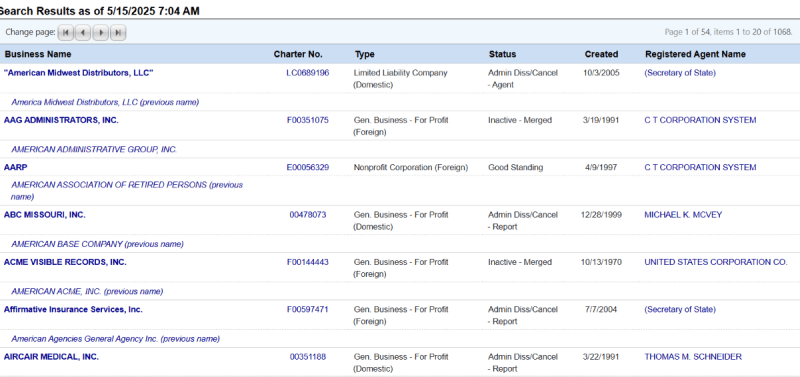
Task: Advance to the next results page
Action: 101,33
